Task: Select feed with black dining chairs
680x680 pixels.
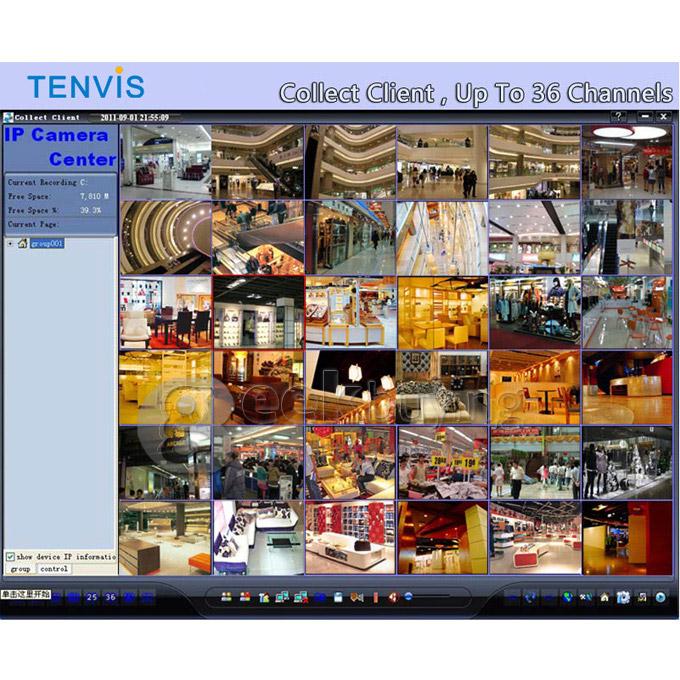Action: (166, 313)
